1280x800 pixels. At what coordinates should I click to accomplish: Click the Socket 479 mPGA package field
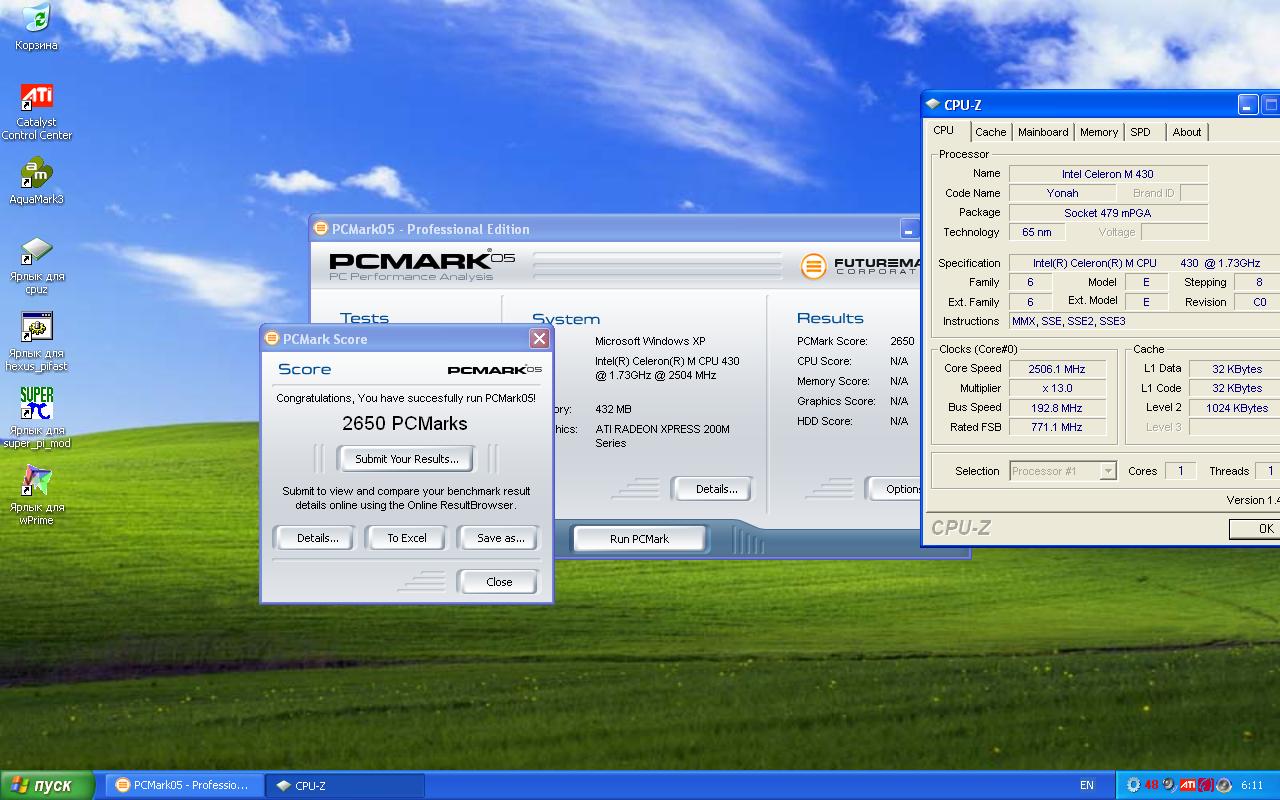1108,213
